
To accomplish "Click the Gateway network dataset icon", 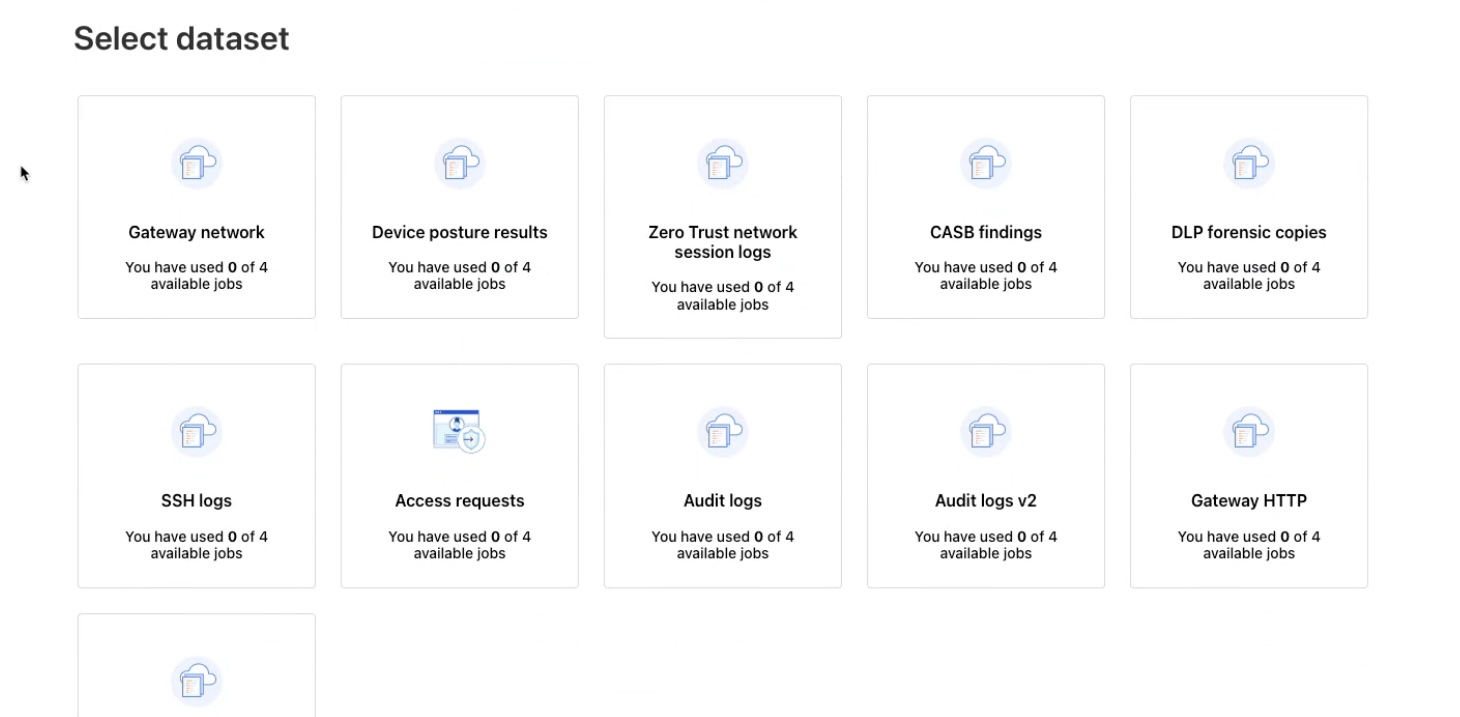I will tap(196, 163).
